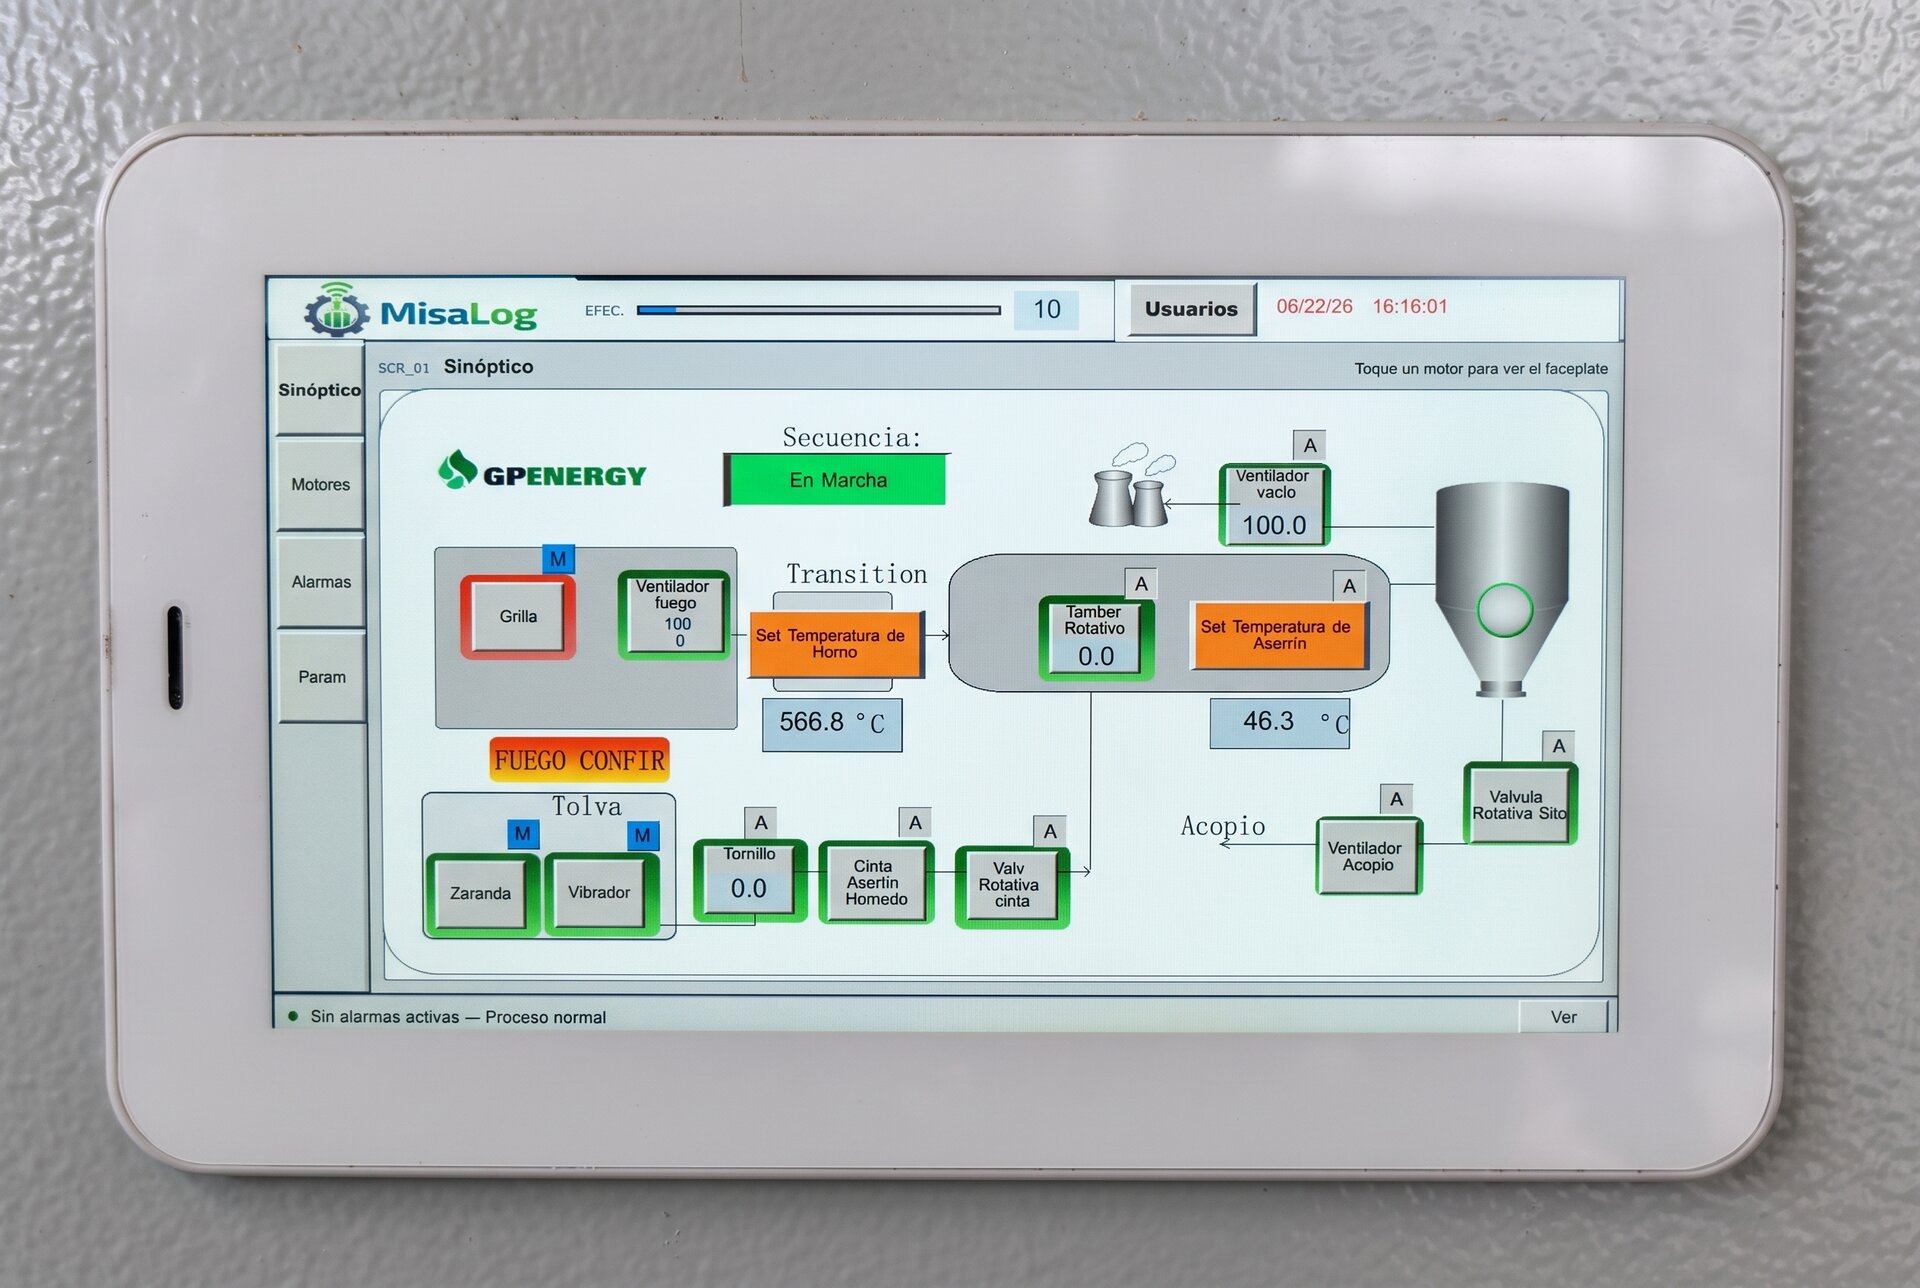Select the EFEC value field showing 10
The width and height of the screenshot is (1920, 1288).
click(1046, 309)
